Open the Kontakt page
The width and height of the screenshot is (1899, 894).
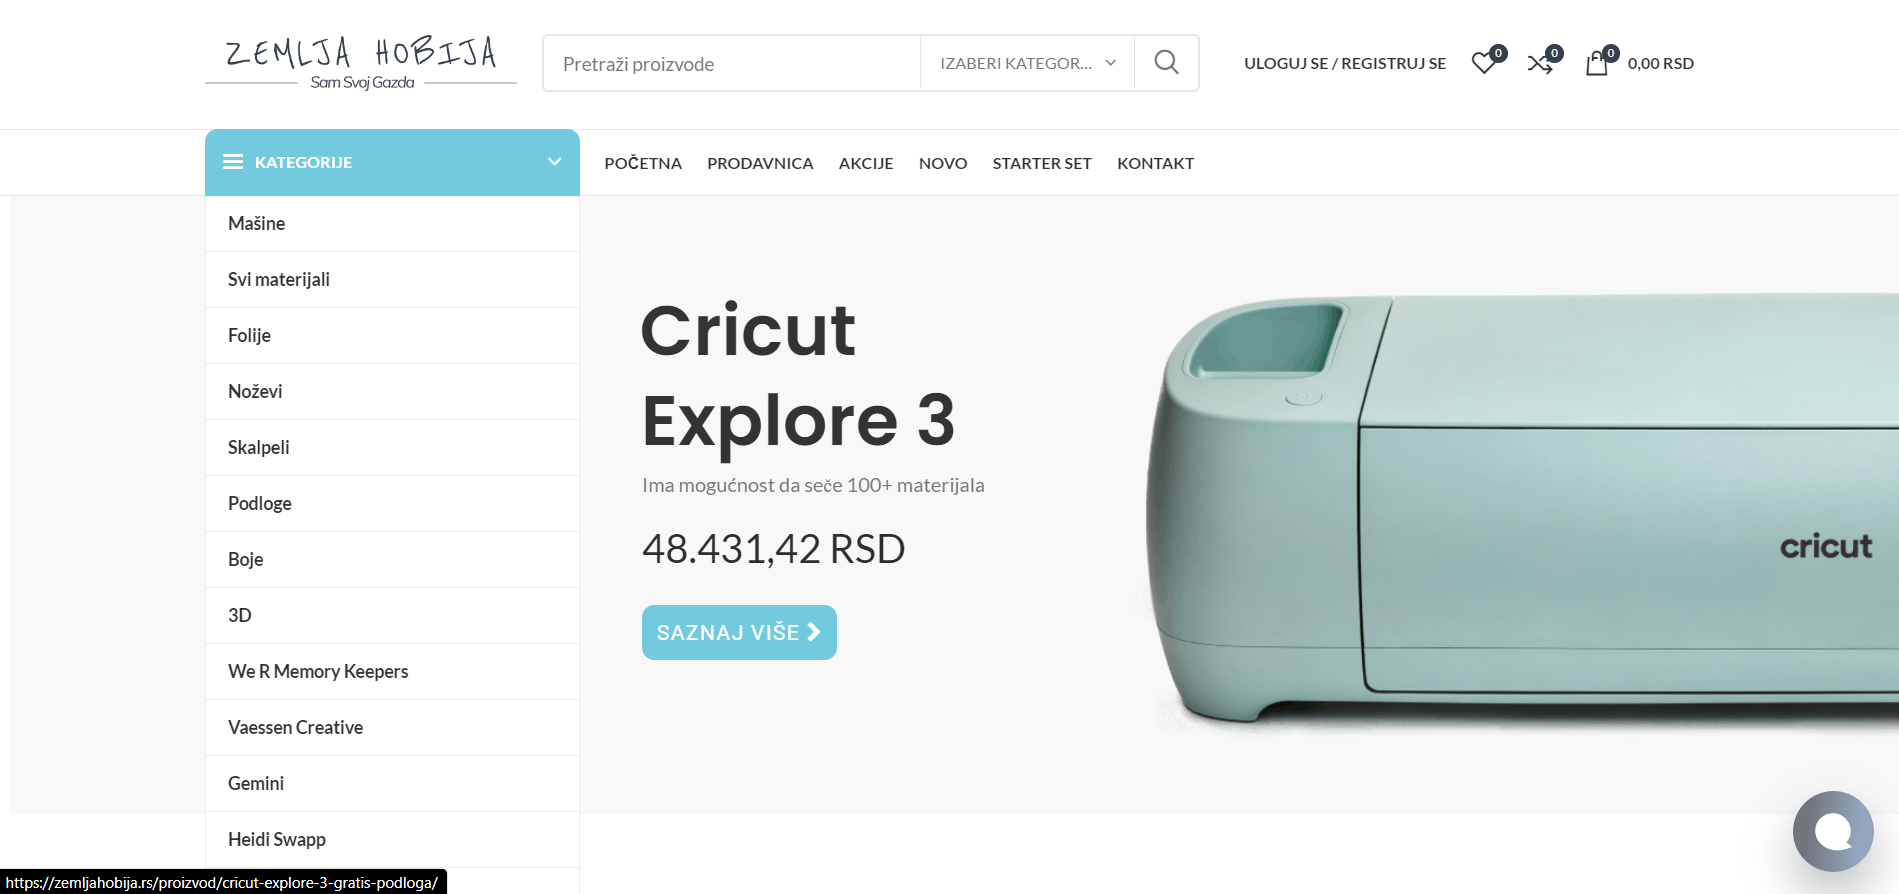pyautogui.click(x=1155, y=163)
